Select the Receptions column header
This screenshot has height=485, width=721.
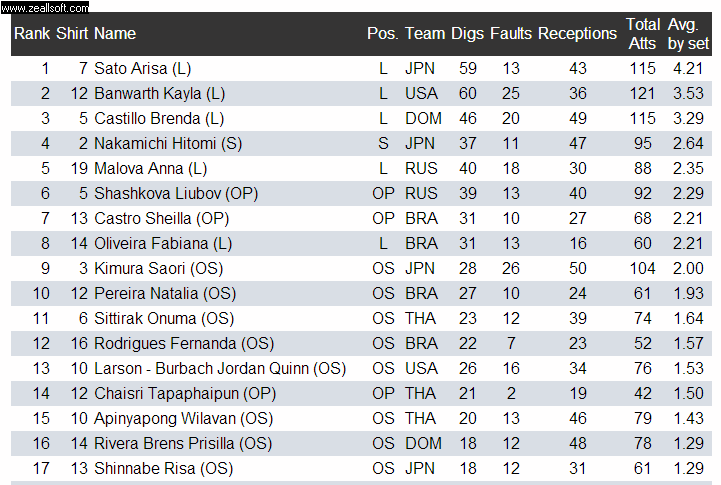pyautogui.click(x=577, y=34)
